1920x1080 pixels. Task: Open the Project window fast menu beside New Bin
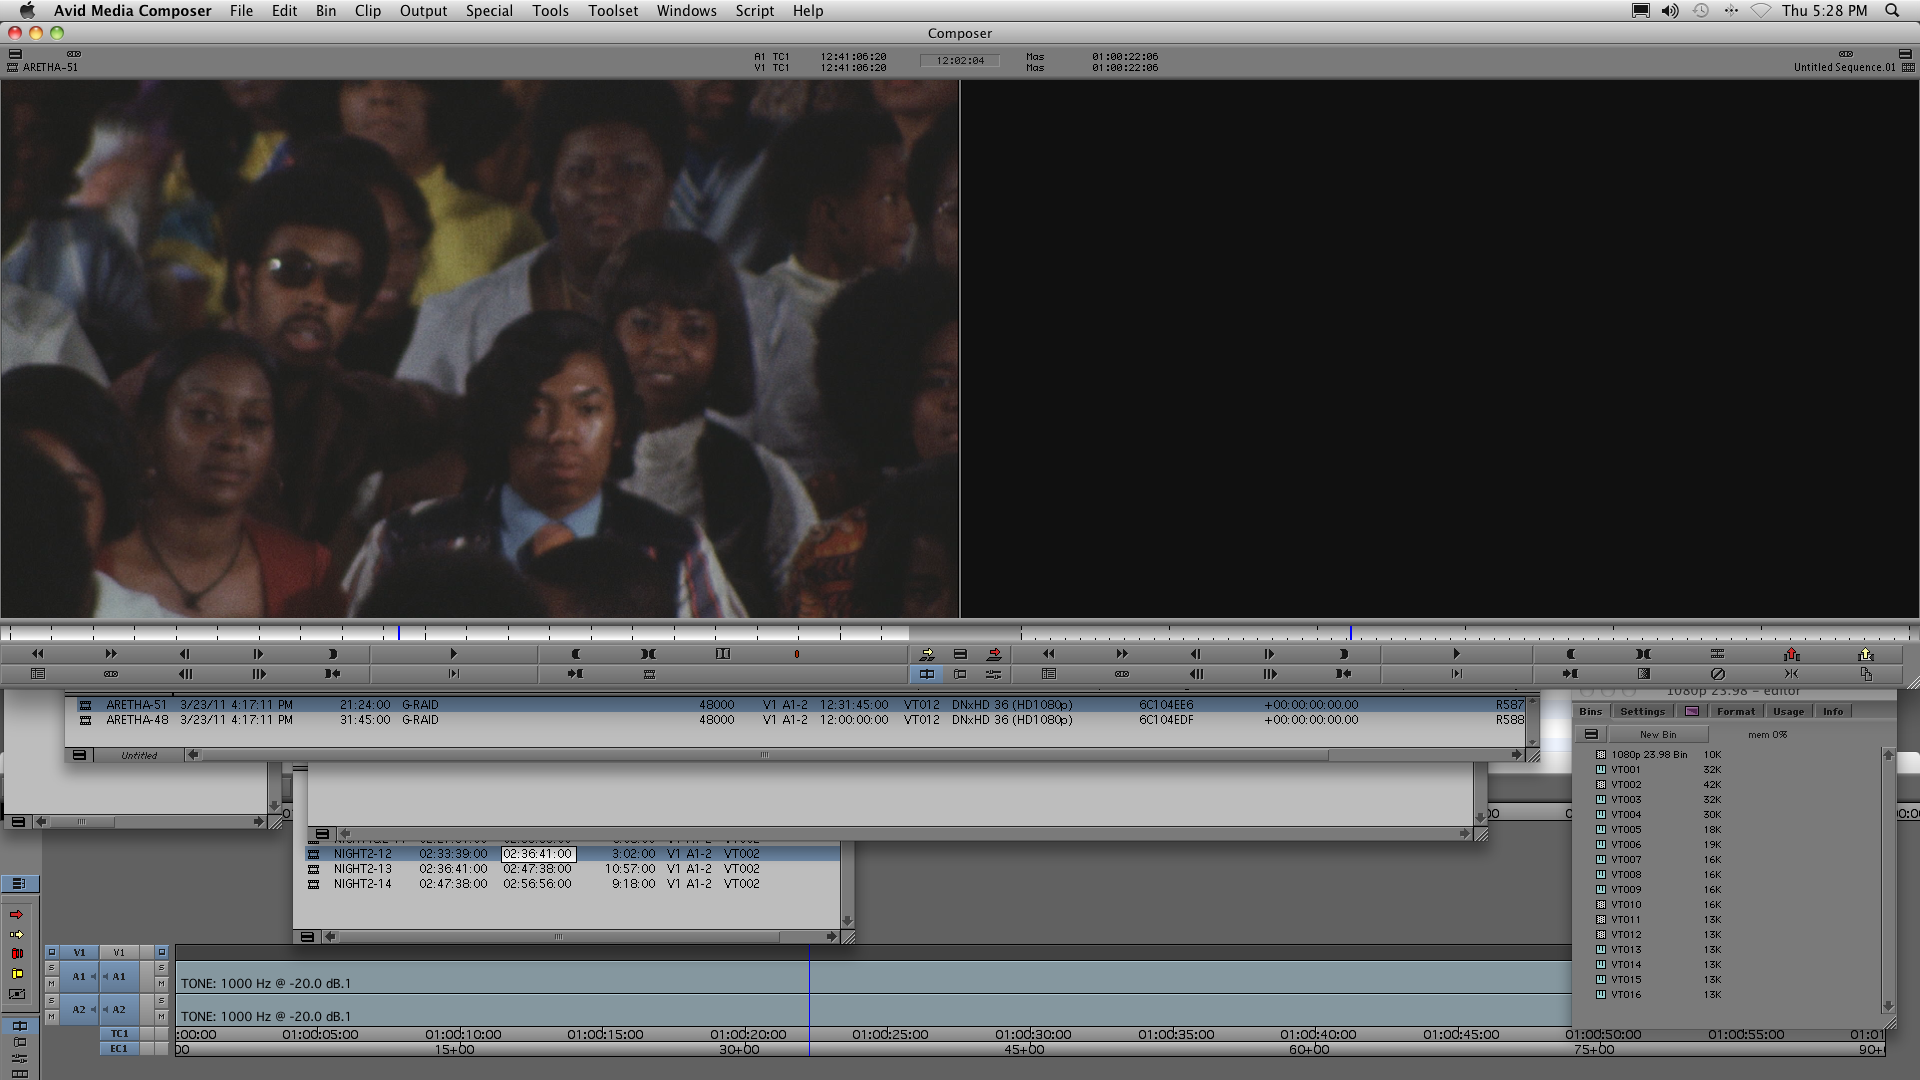(1591, 734)
